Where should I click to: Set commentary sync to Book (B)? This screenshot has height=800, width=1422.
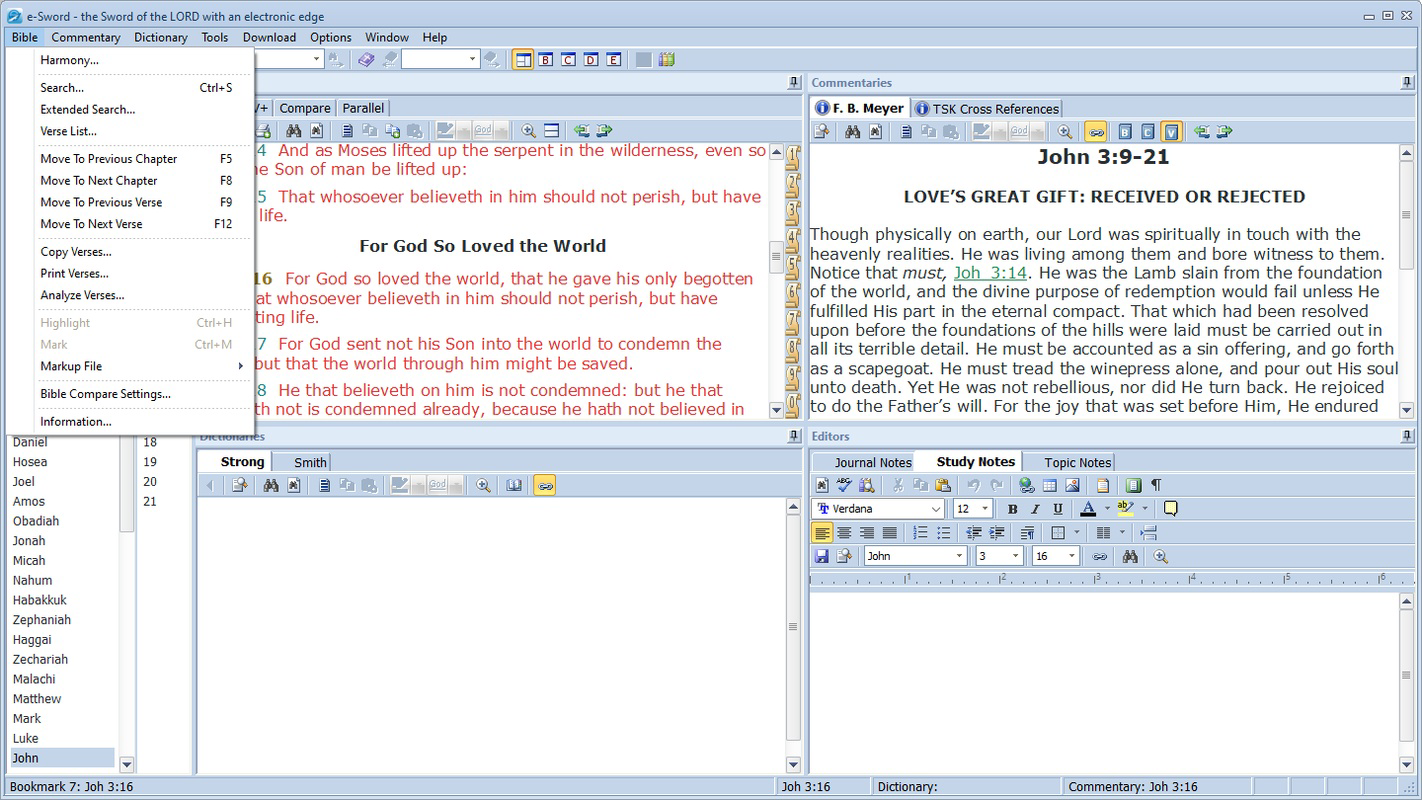click(x=1125, y=132)
